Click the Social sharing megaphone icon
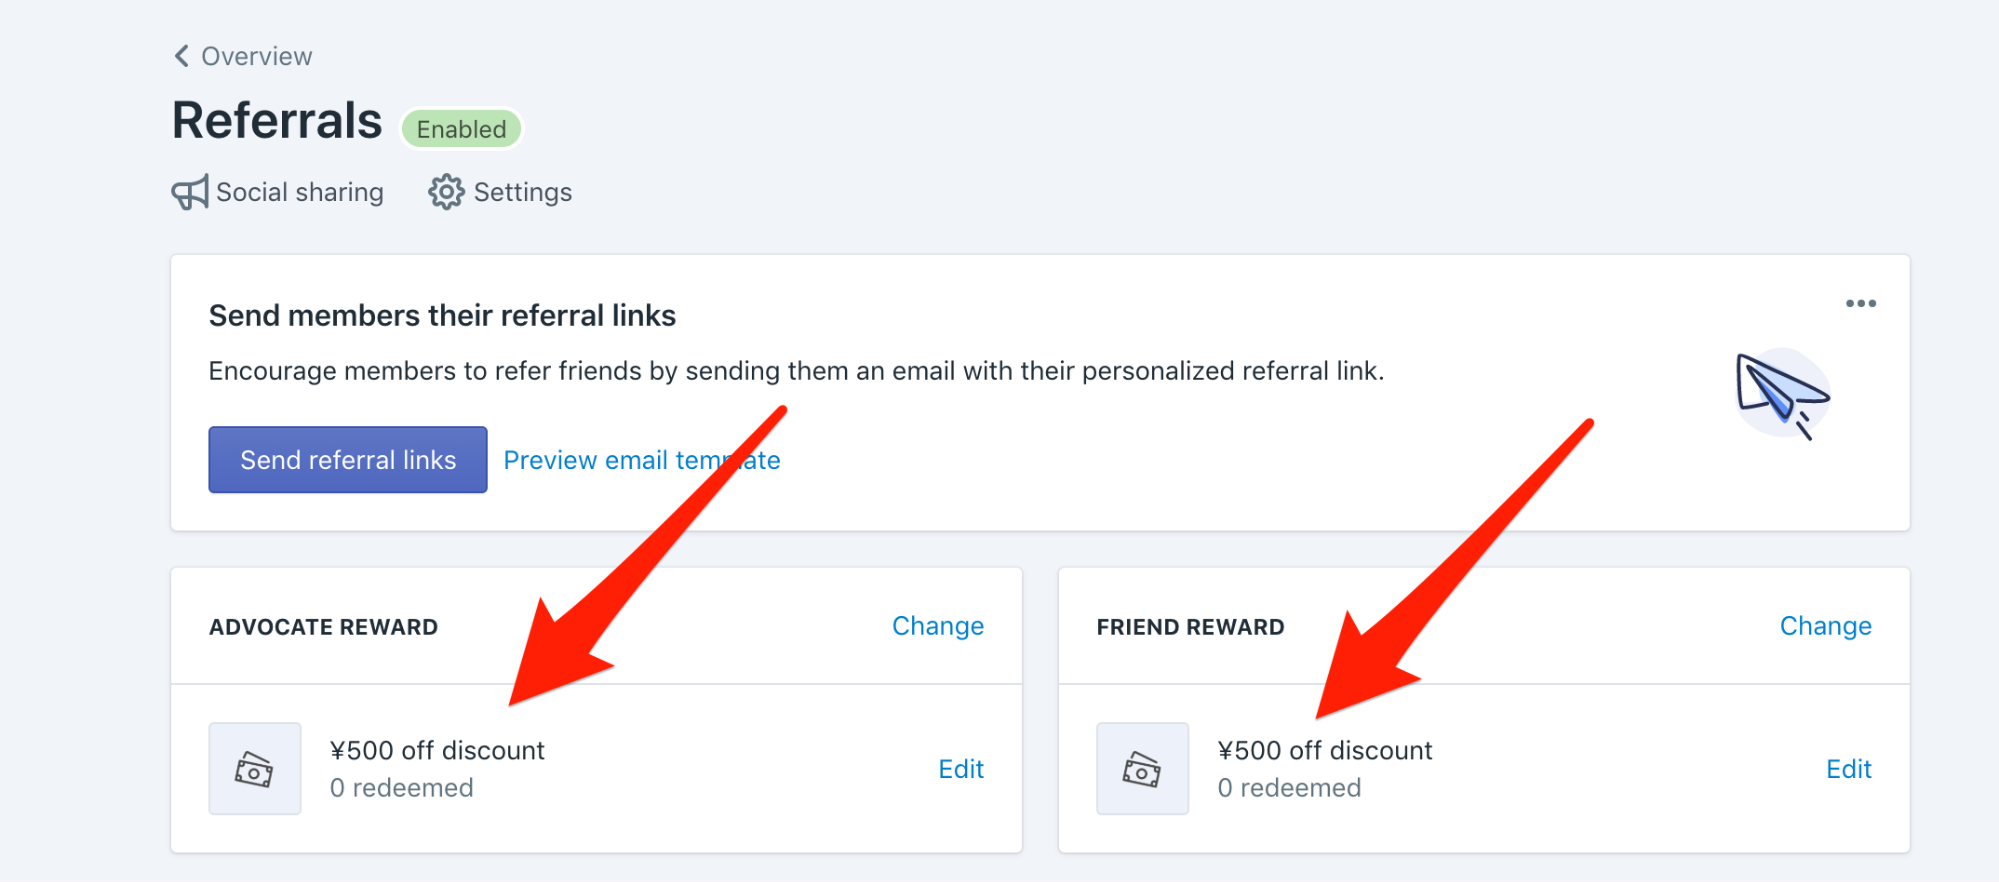1999x883 pixels. click(190, 192)
